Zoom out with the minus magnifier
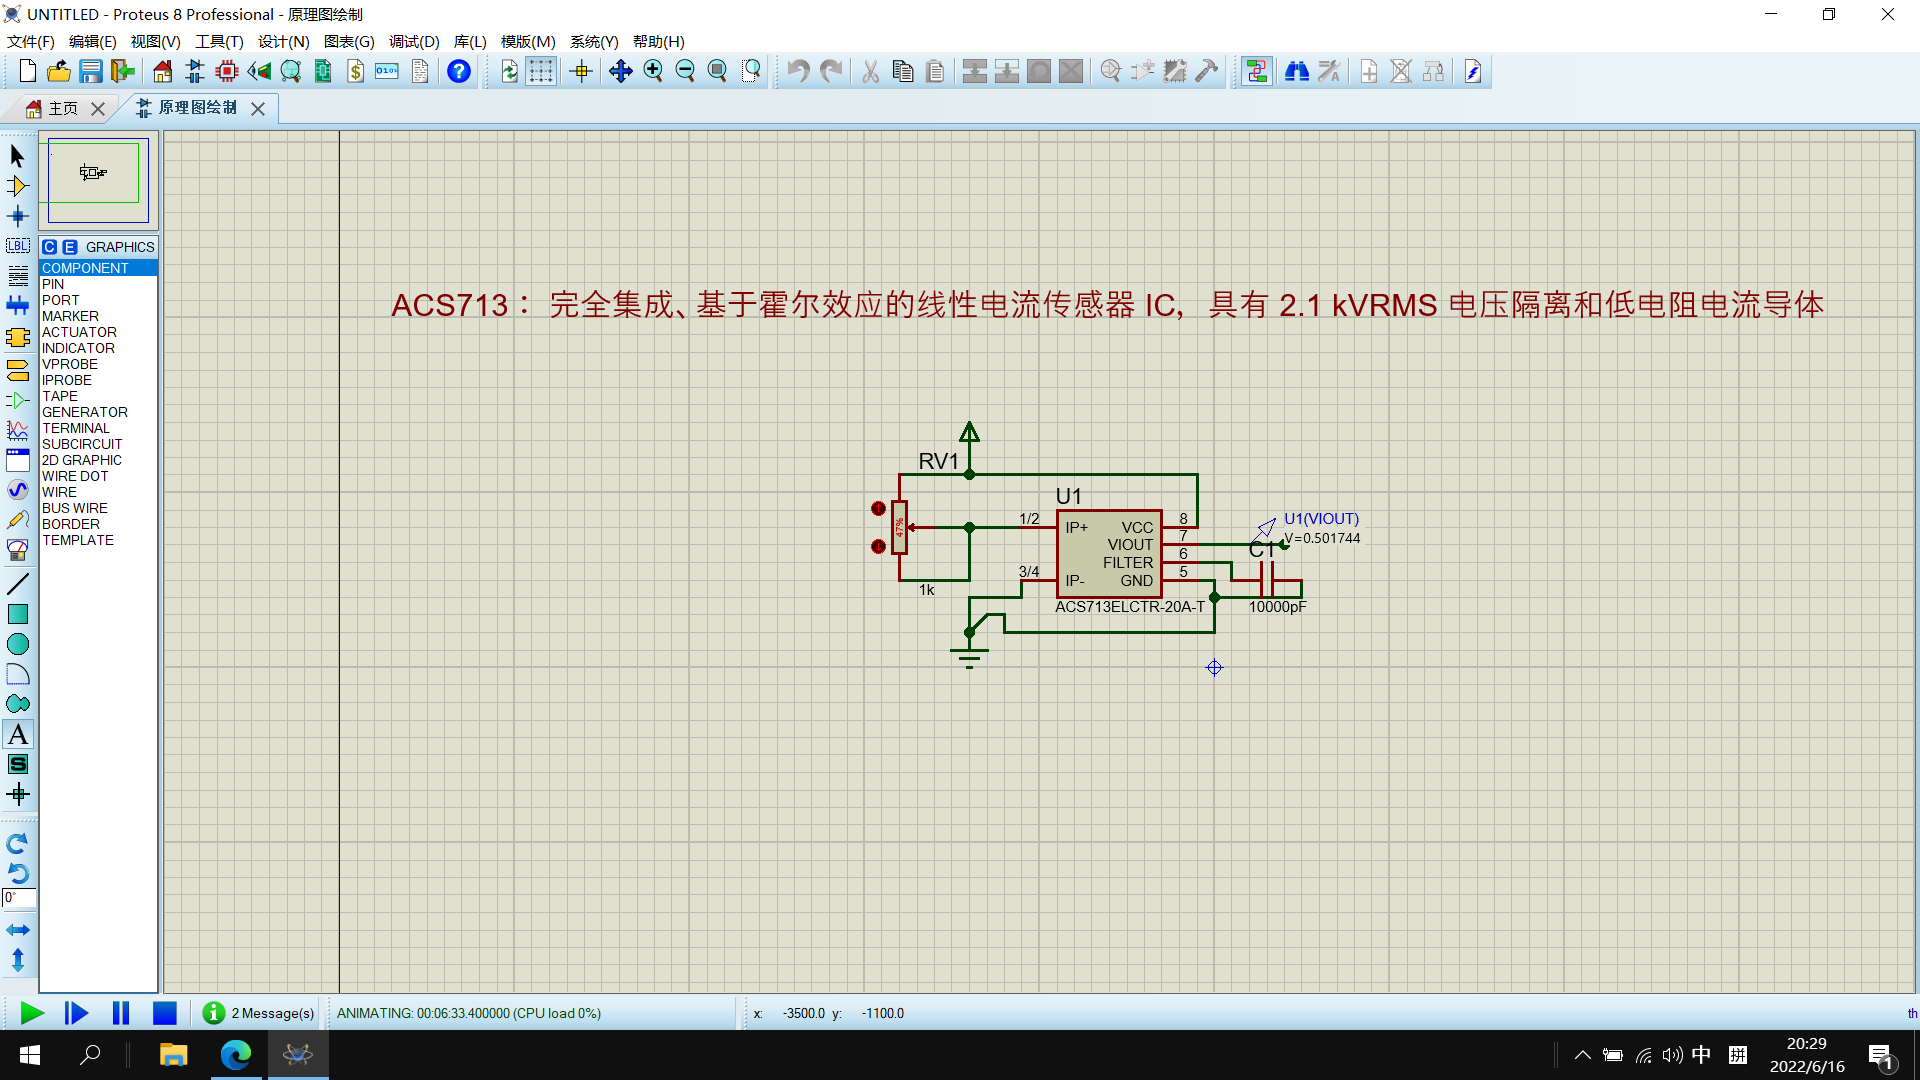Screen dimensions: 1920x1080 pyautogui.click(x=685, y=71)
